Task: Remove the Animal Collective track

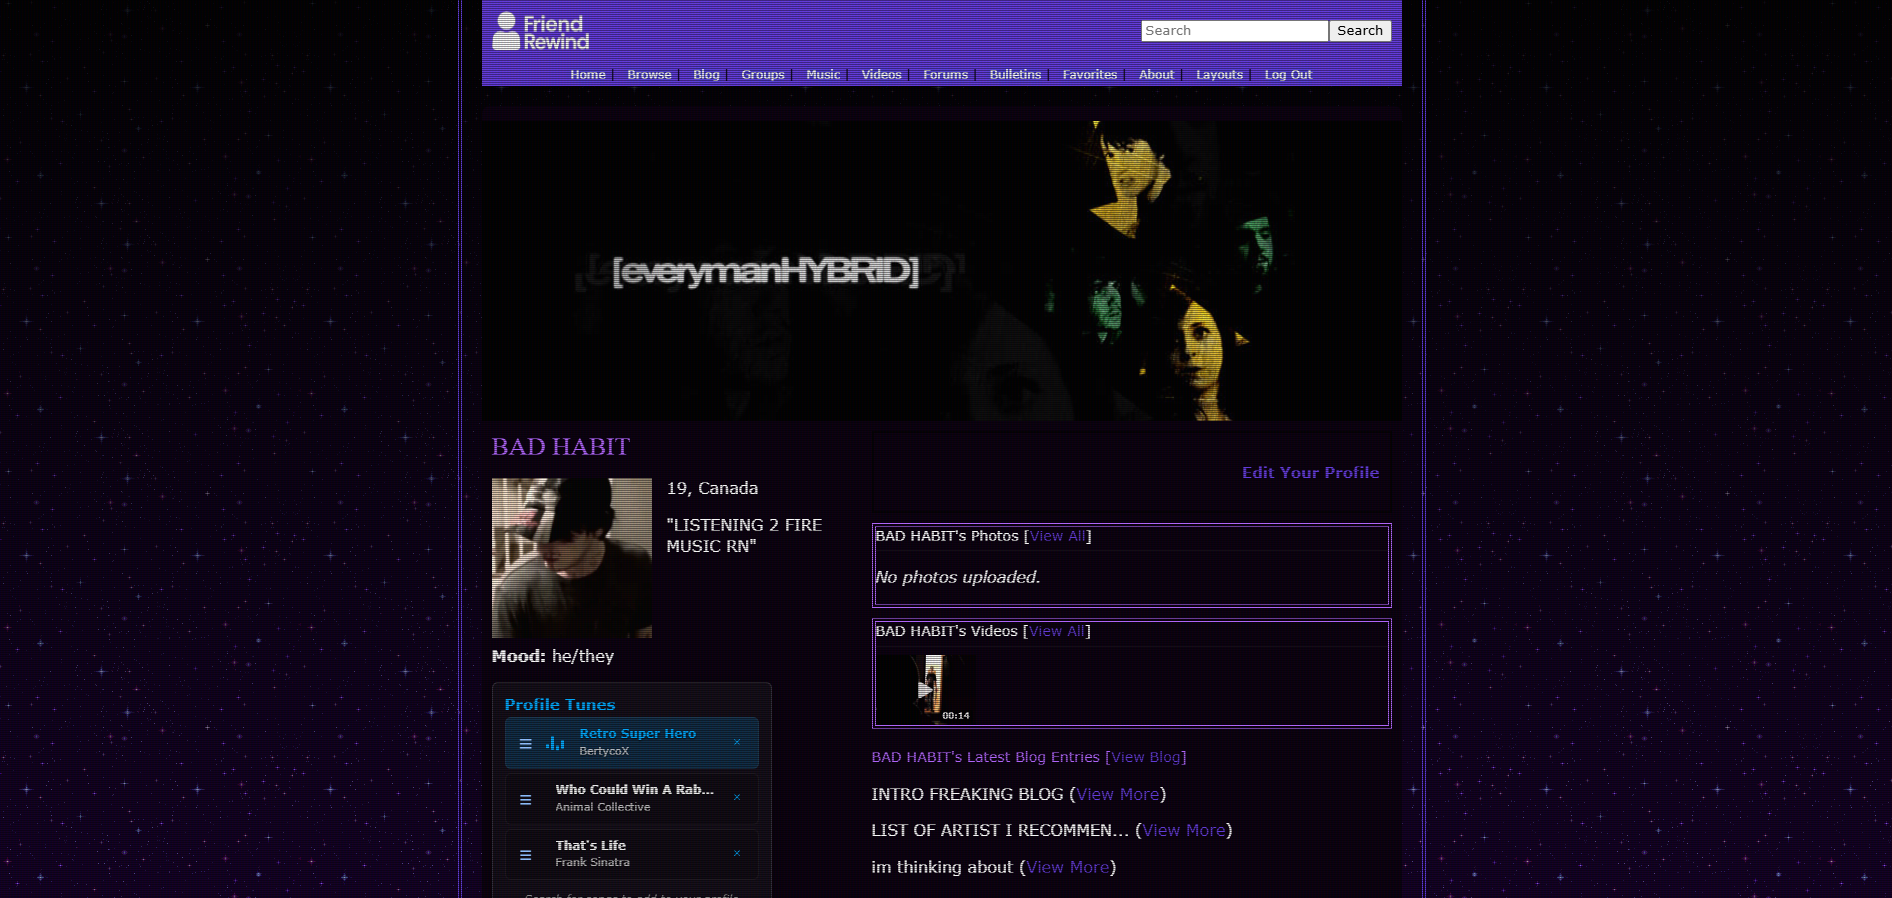Action: pyautogui.click(x=737, y=798)
